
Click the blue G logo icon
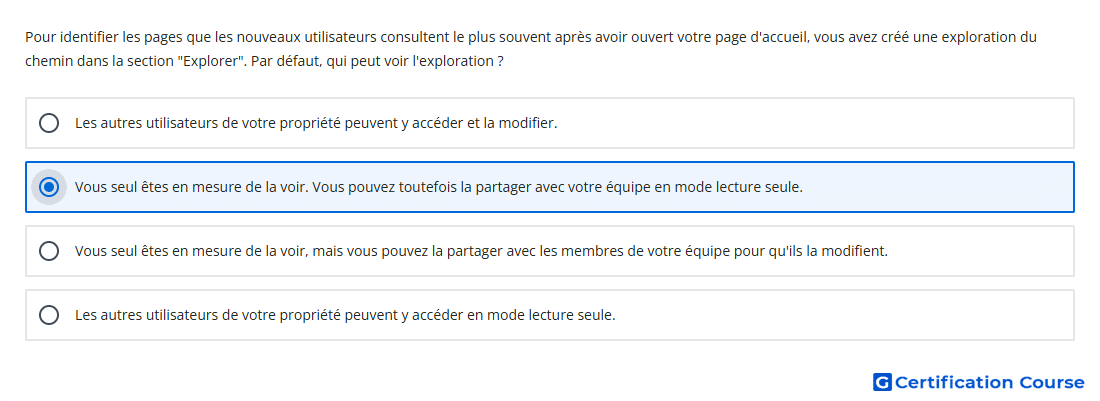tap(882, 382)
